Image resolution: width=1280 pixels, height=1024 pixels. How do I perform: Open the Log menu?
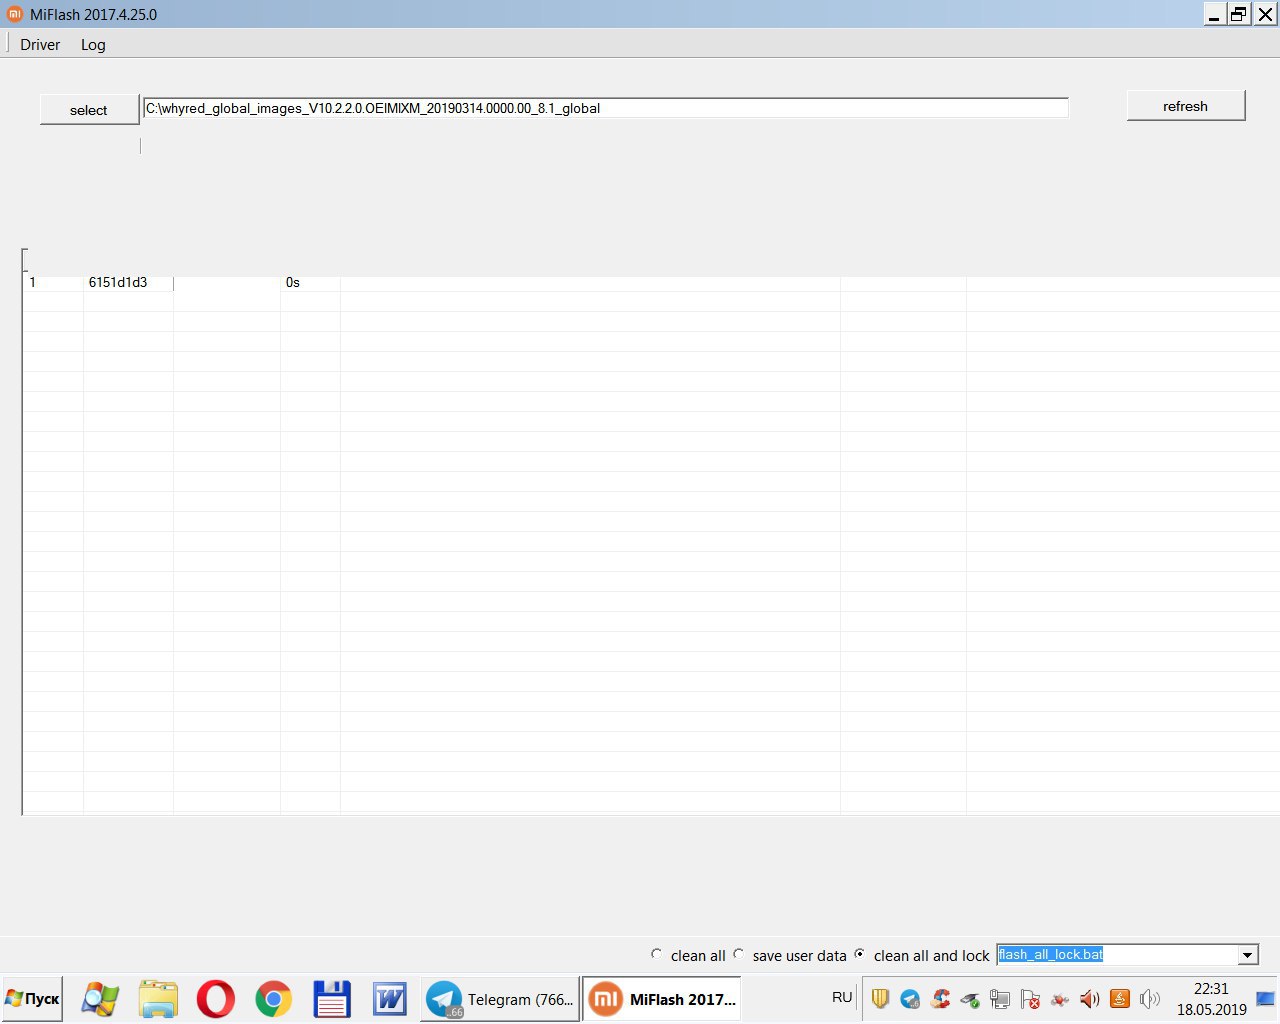(x=93, y=45)
